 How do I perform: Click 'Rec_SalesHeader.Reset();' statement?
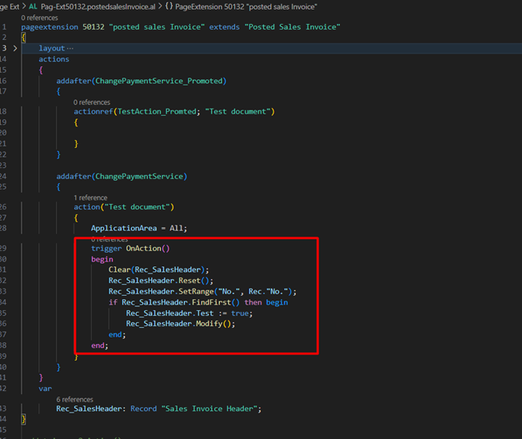click(x=161, y=281)
